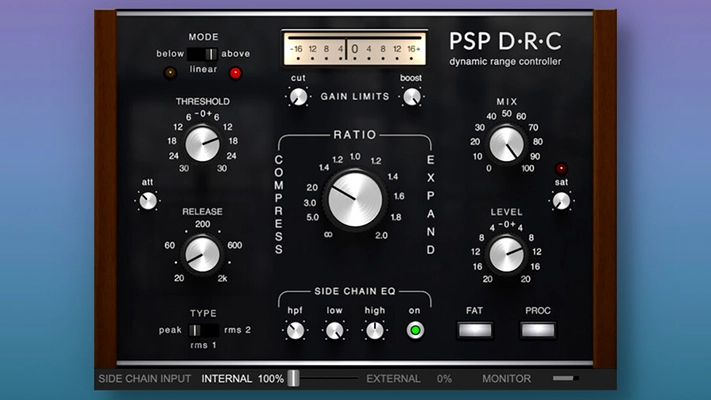This screenshot has width=711, height=400.
Task: Click the Monitor switch
Action: 565,379
